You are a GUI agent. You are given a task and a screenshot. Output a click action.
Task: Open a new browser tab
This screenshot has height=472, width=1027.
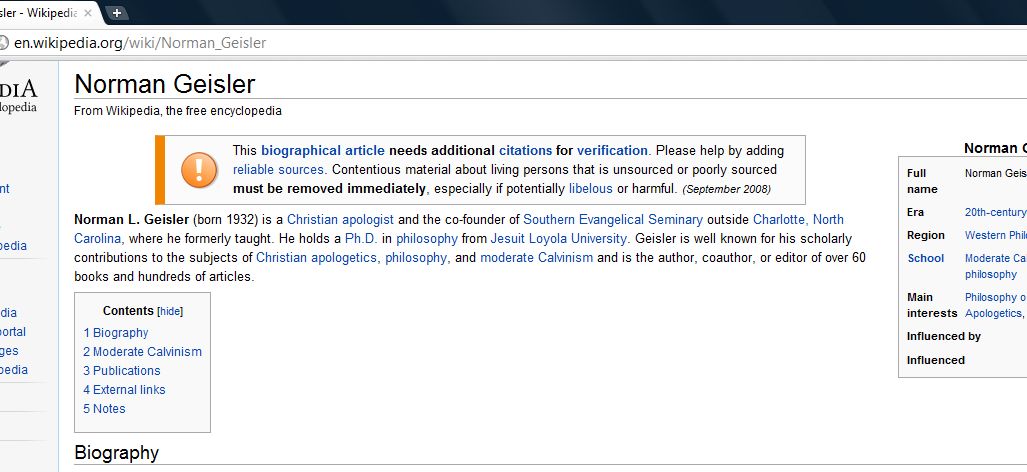(117, 12)
